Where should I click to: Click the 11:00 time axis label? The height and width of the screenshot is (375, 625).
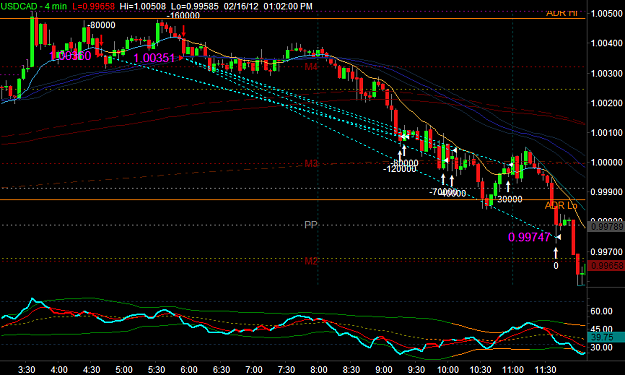(x=513, y=370)
